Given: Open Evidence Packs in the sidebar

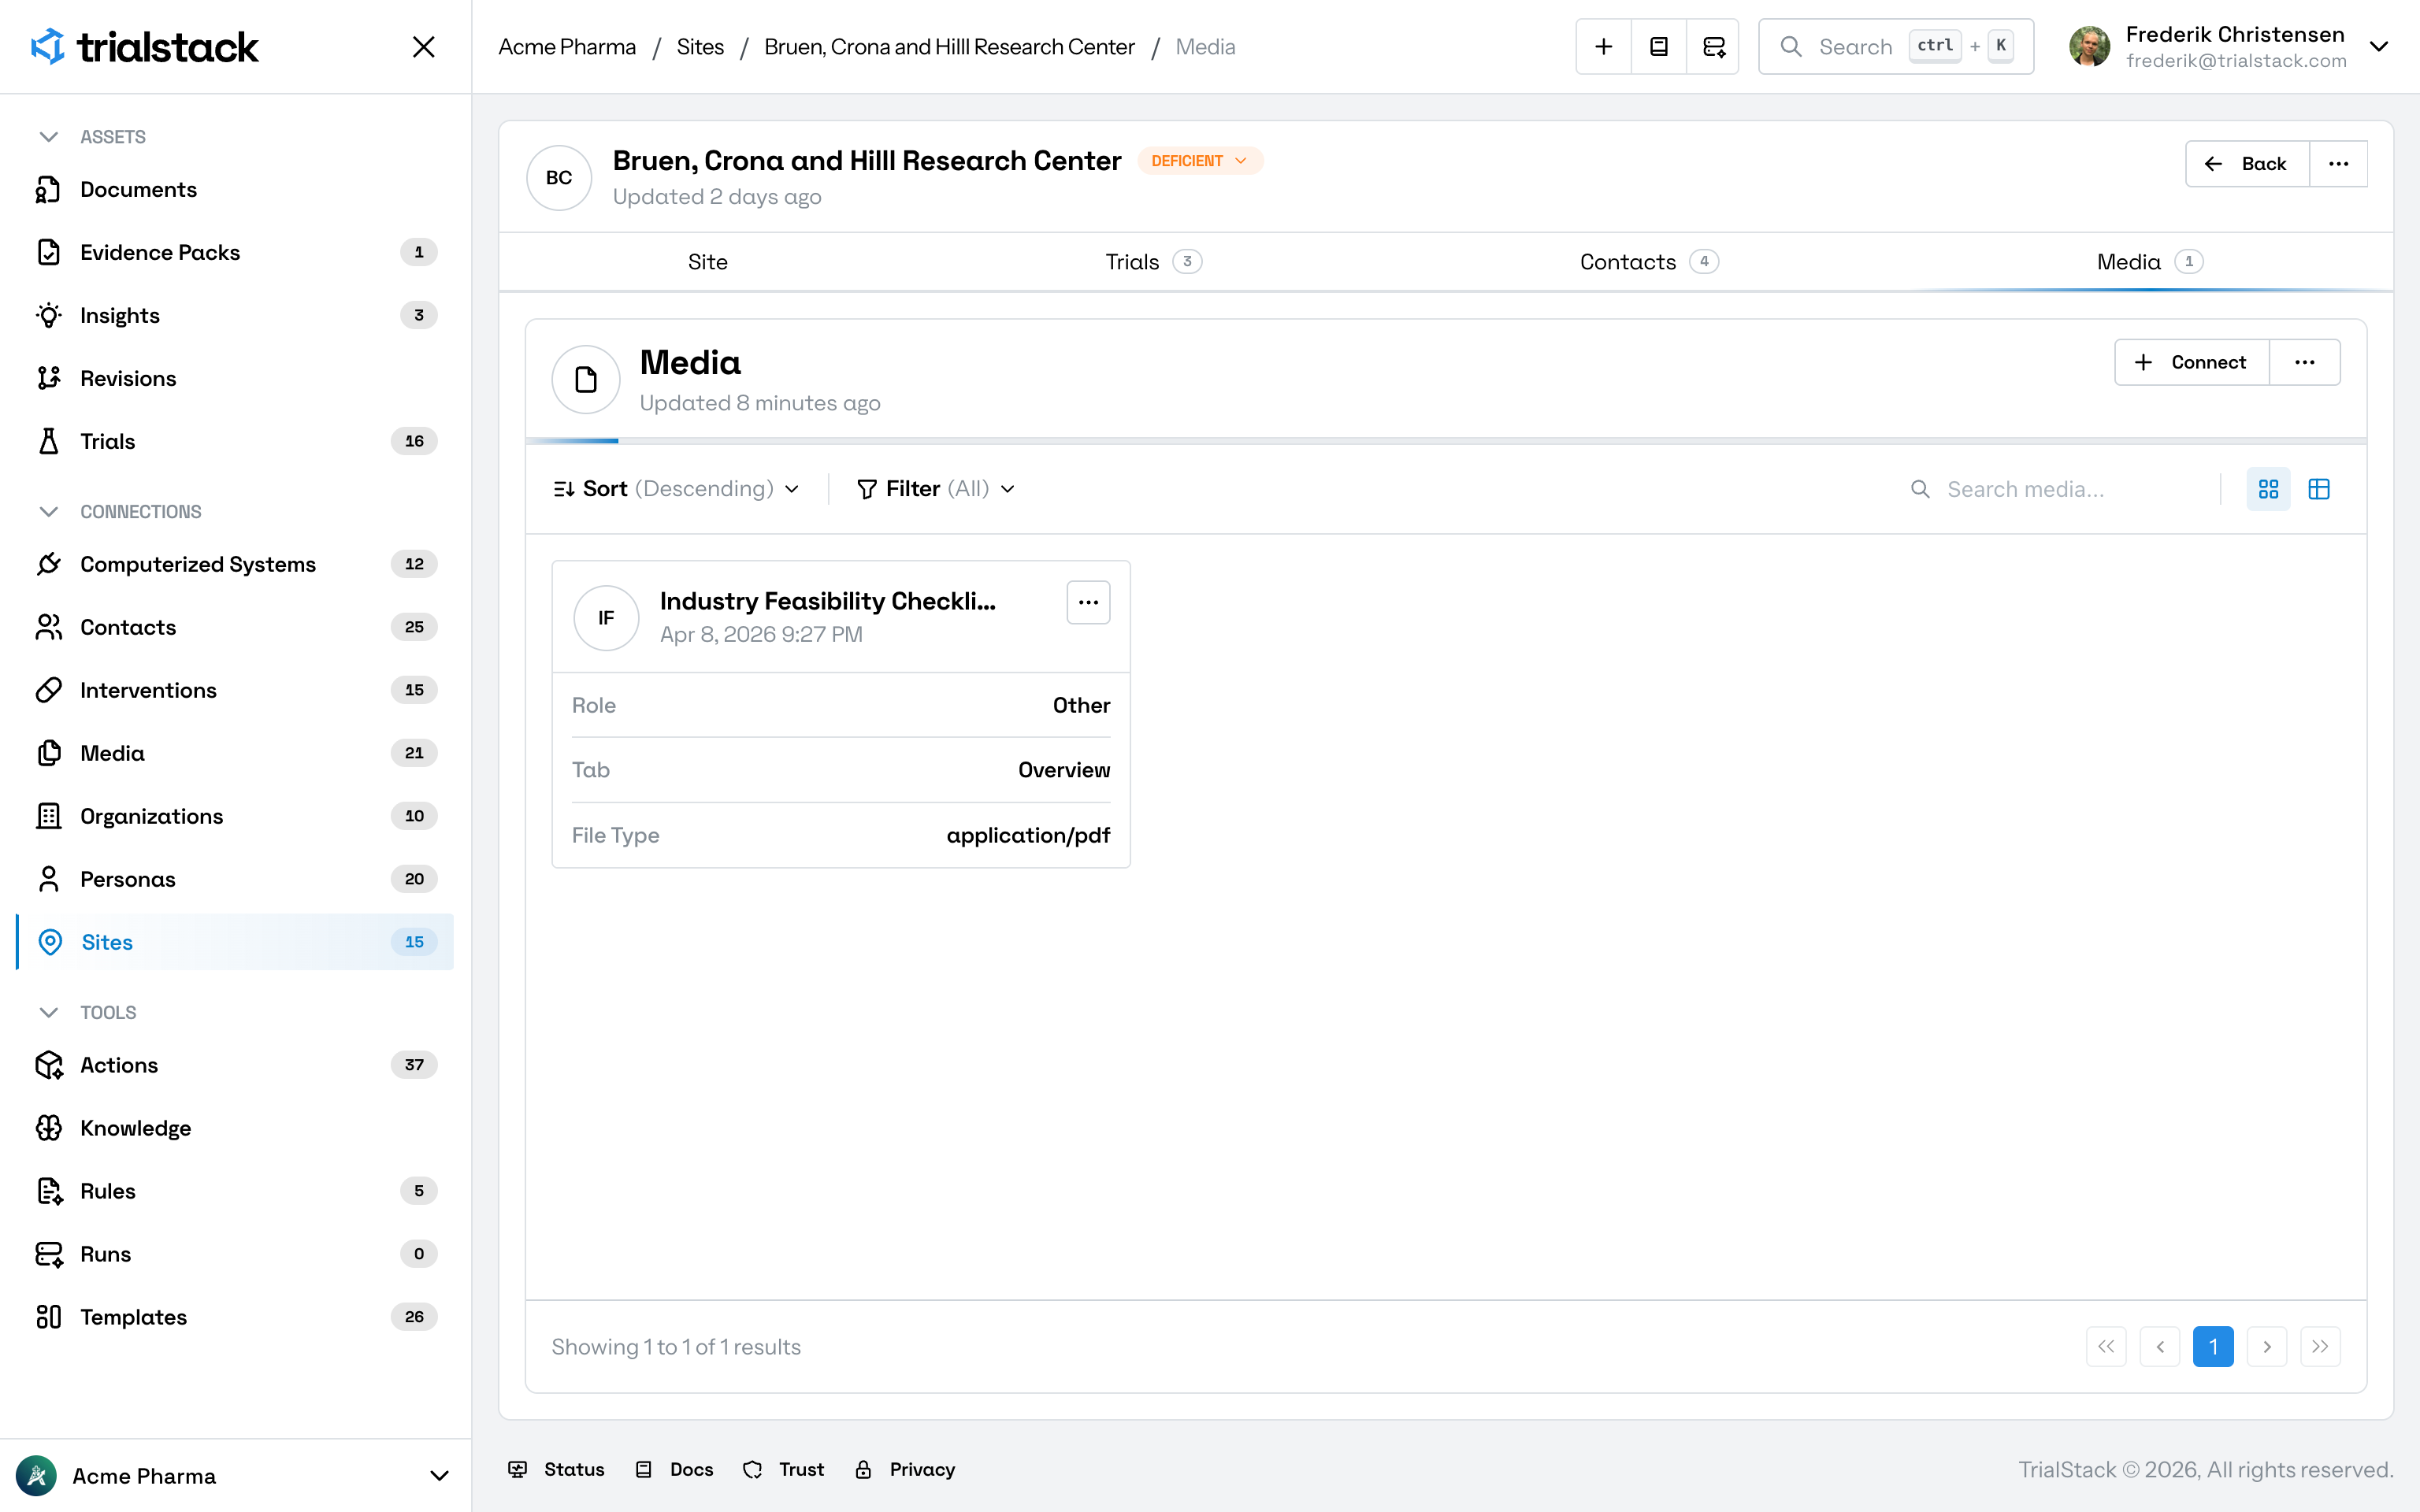Looking at the screenshot, I should pos(235,252).
